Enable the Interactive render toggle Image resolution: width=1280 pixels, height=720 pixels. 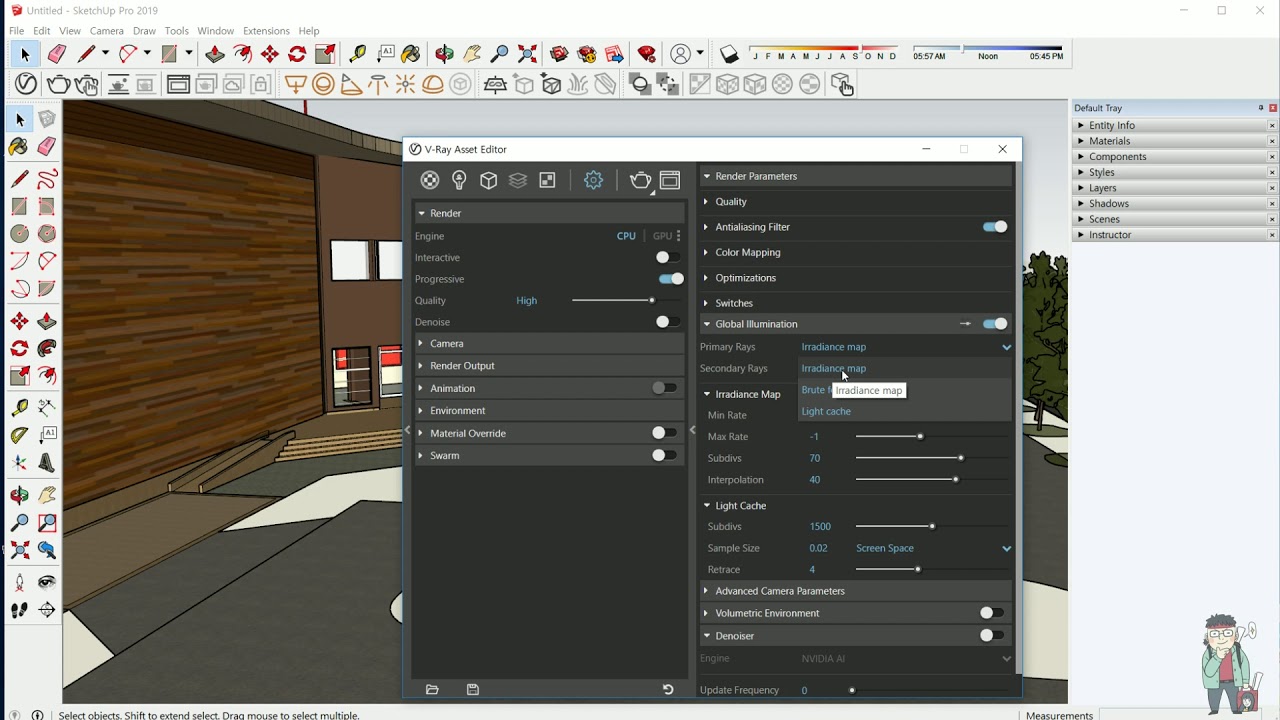pyautogui.click(x=668, y=257)
